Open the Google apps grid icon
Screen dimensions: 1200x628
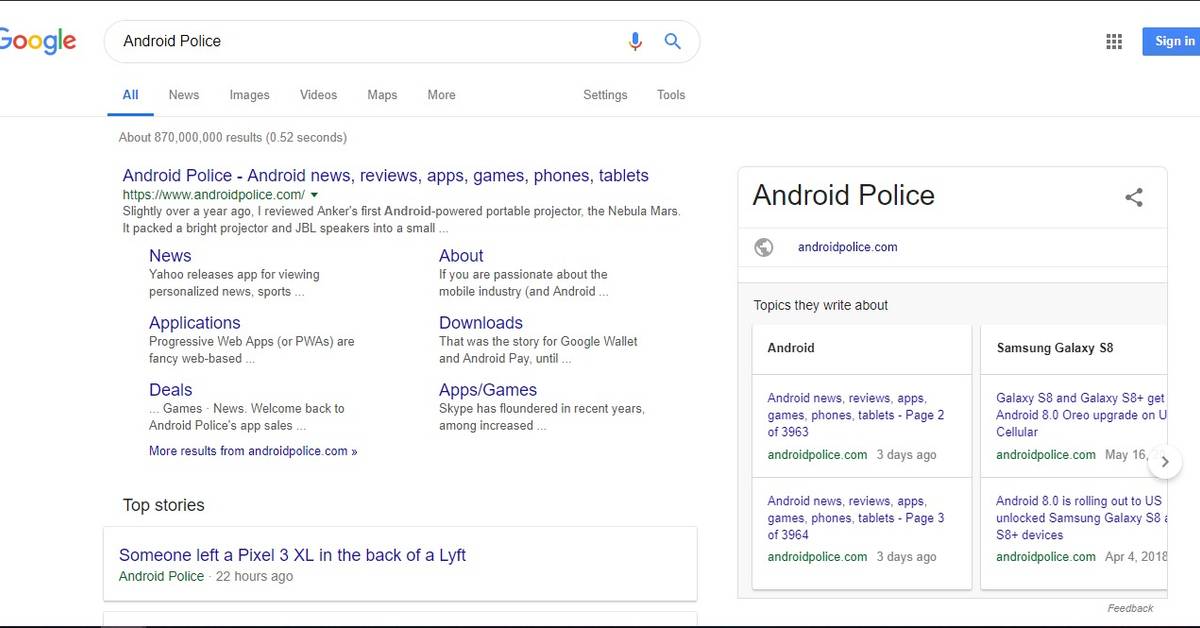tap(1114, 41)
